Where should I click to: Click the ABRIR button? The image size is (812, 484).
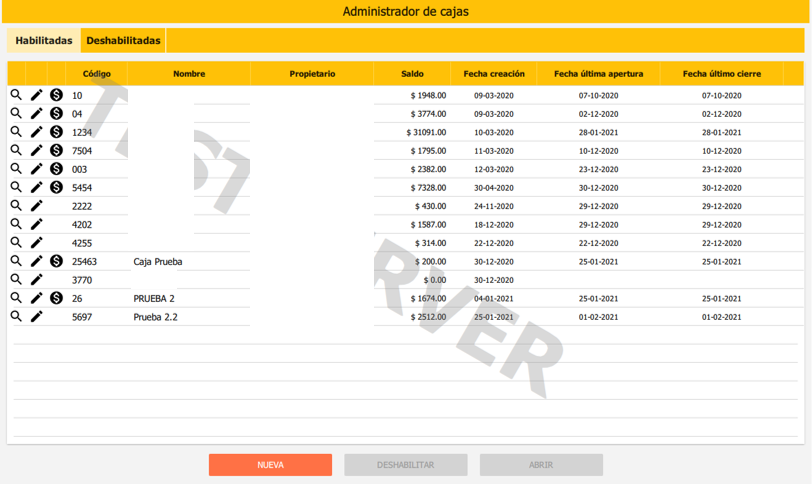[x=541, y=465]
